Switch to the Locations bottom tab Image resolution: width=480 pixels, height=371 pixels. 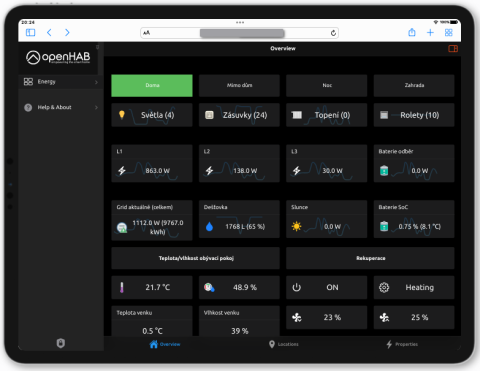point(283,344)
